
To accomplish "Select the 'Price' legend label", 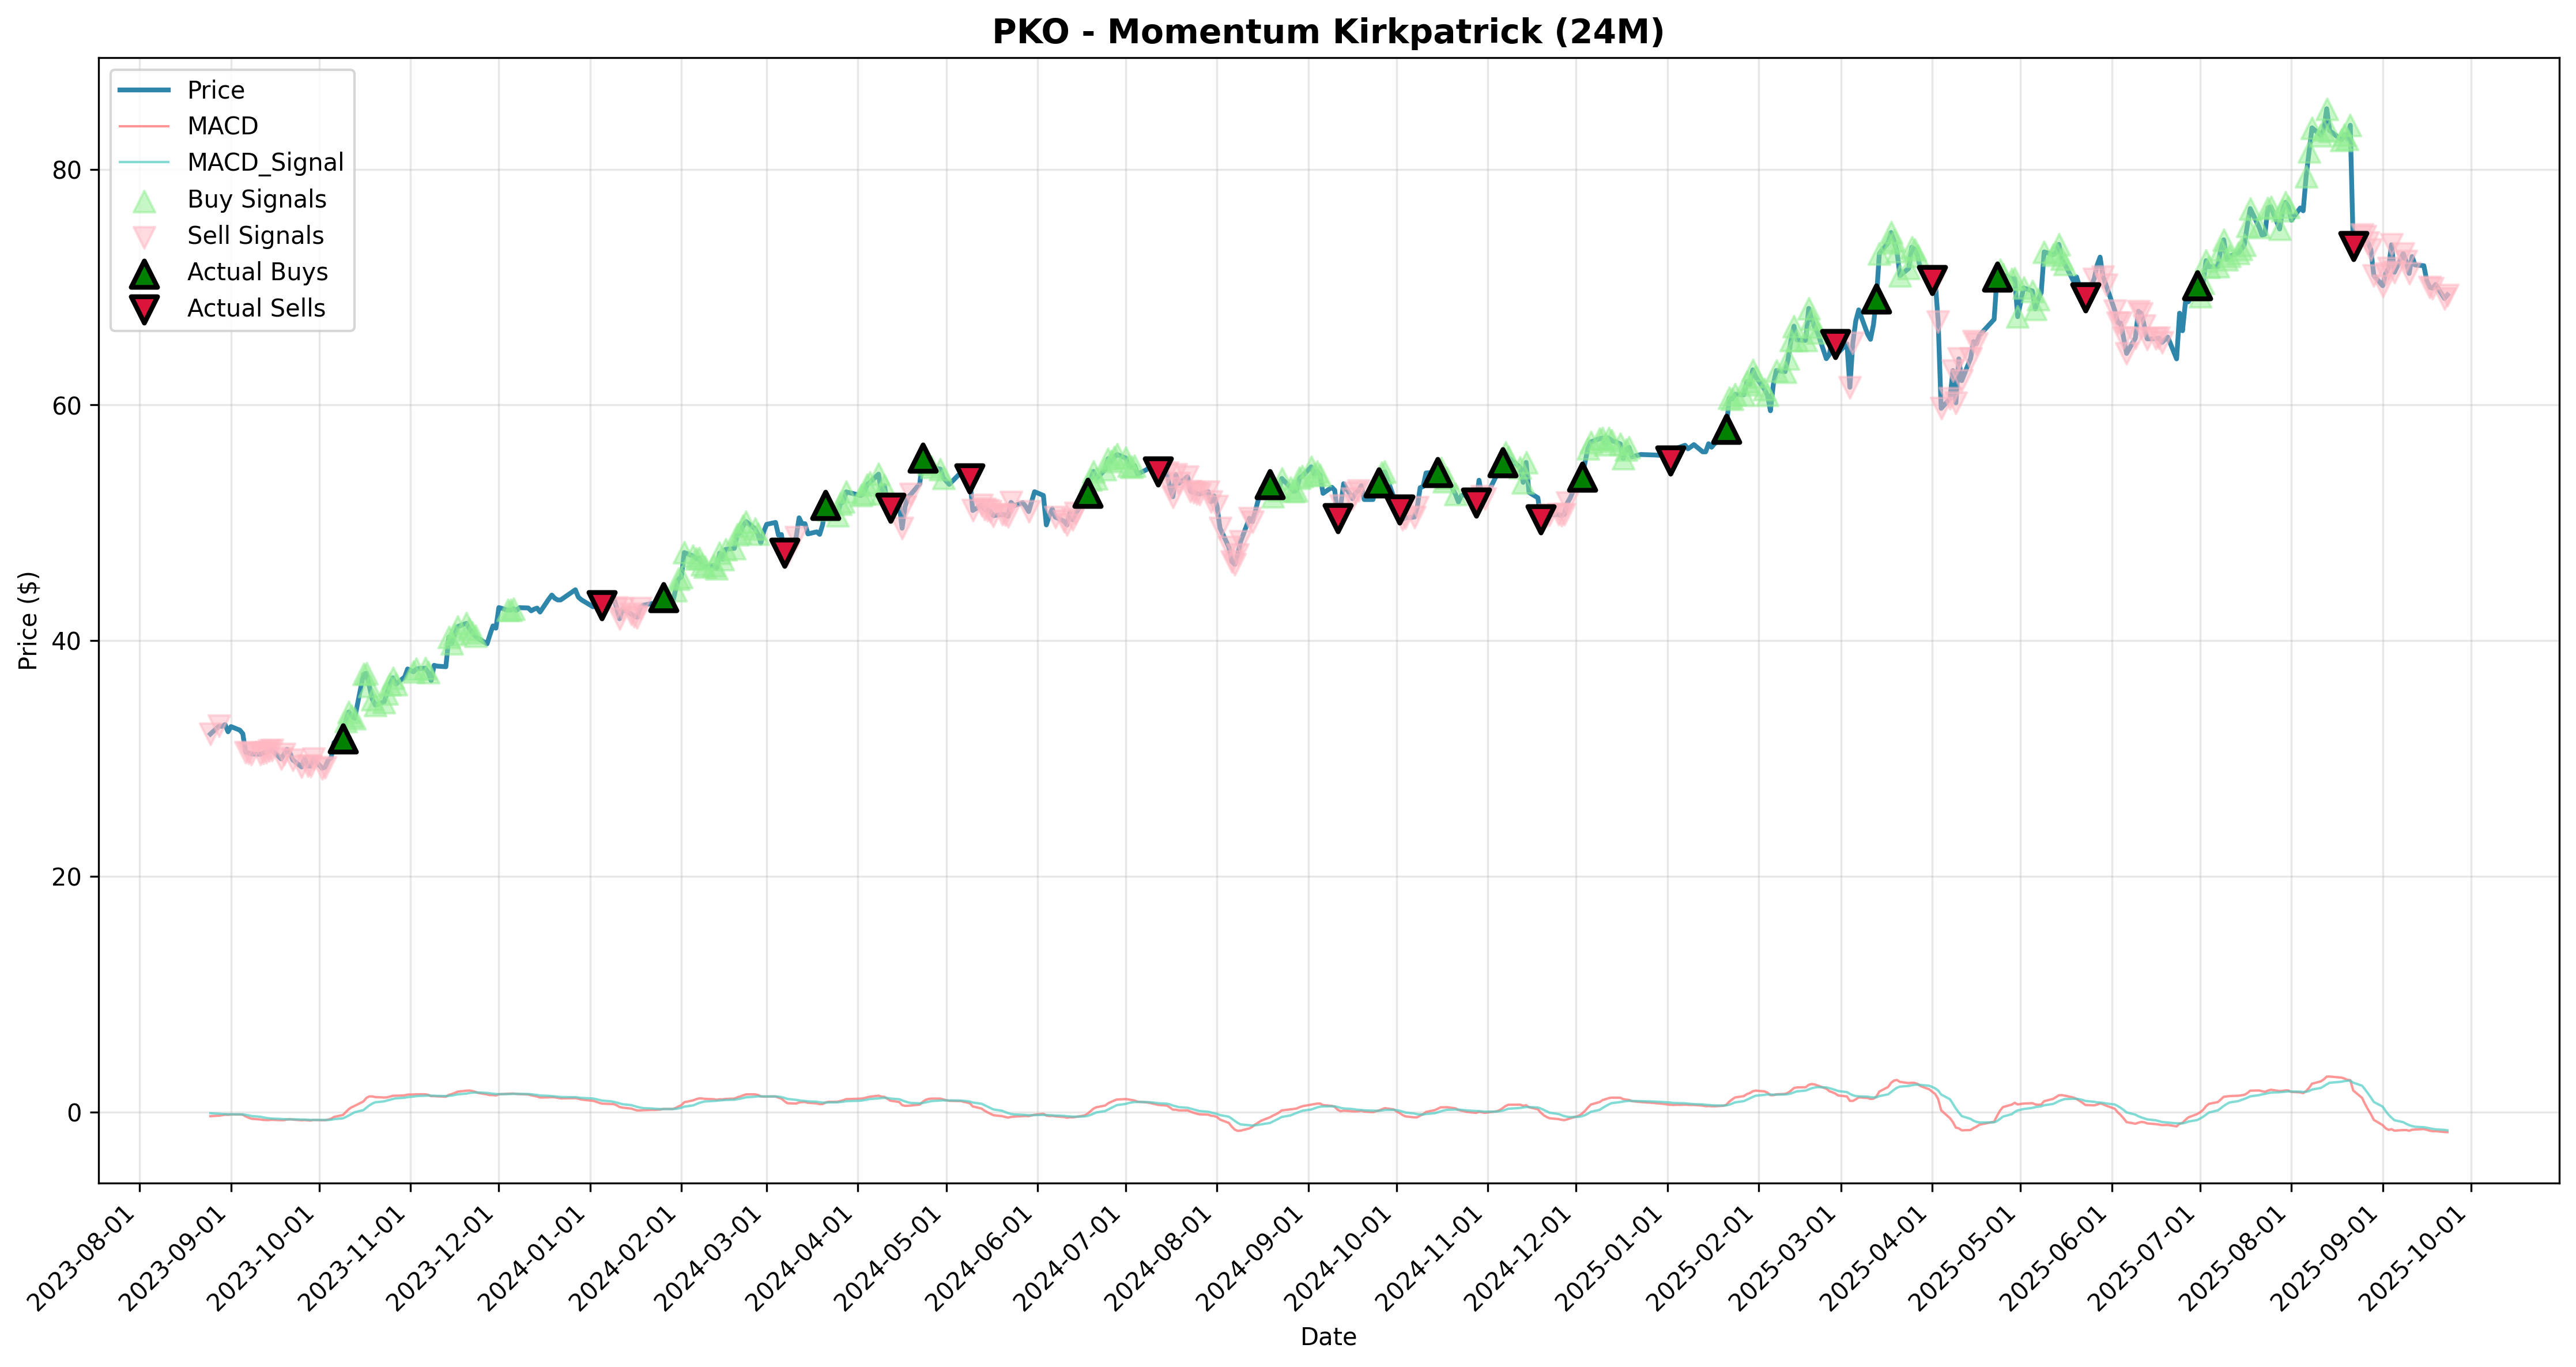I will click(216, 90).
